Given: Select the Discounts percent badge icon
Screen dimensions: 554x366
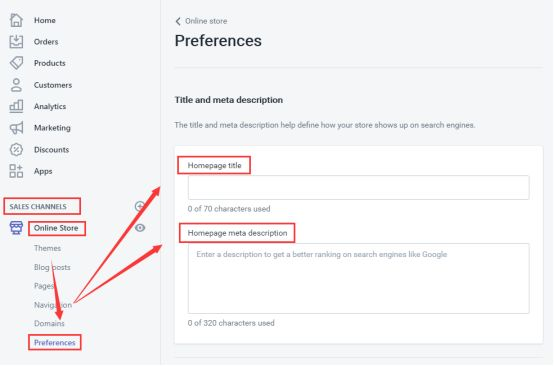Looking at the screenshot, I should tap(16, 150).
